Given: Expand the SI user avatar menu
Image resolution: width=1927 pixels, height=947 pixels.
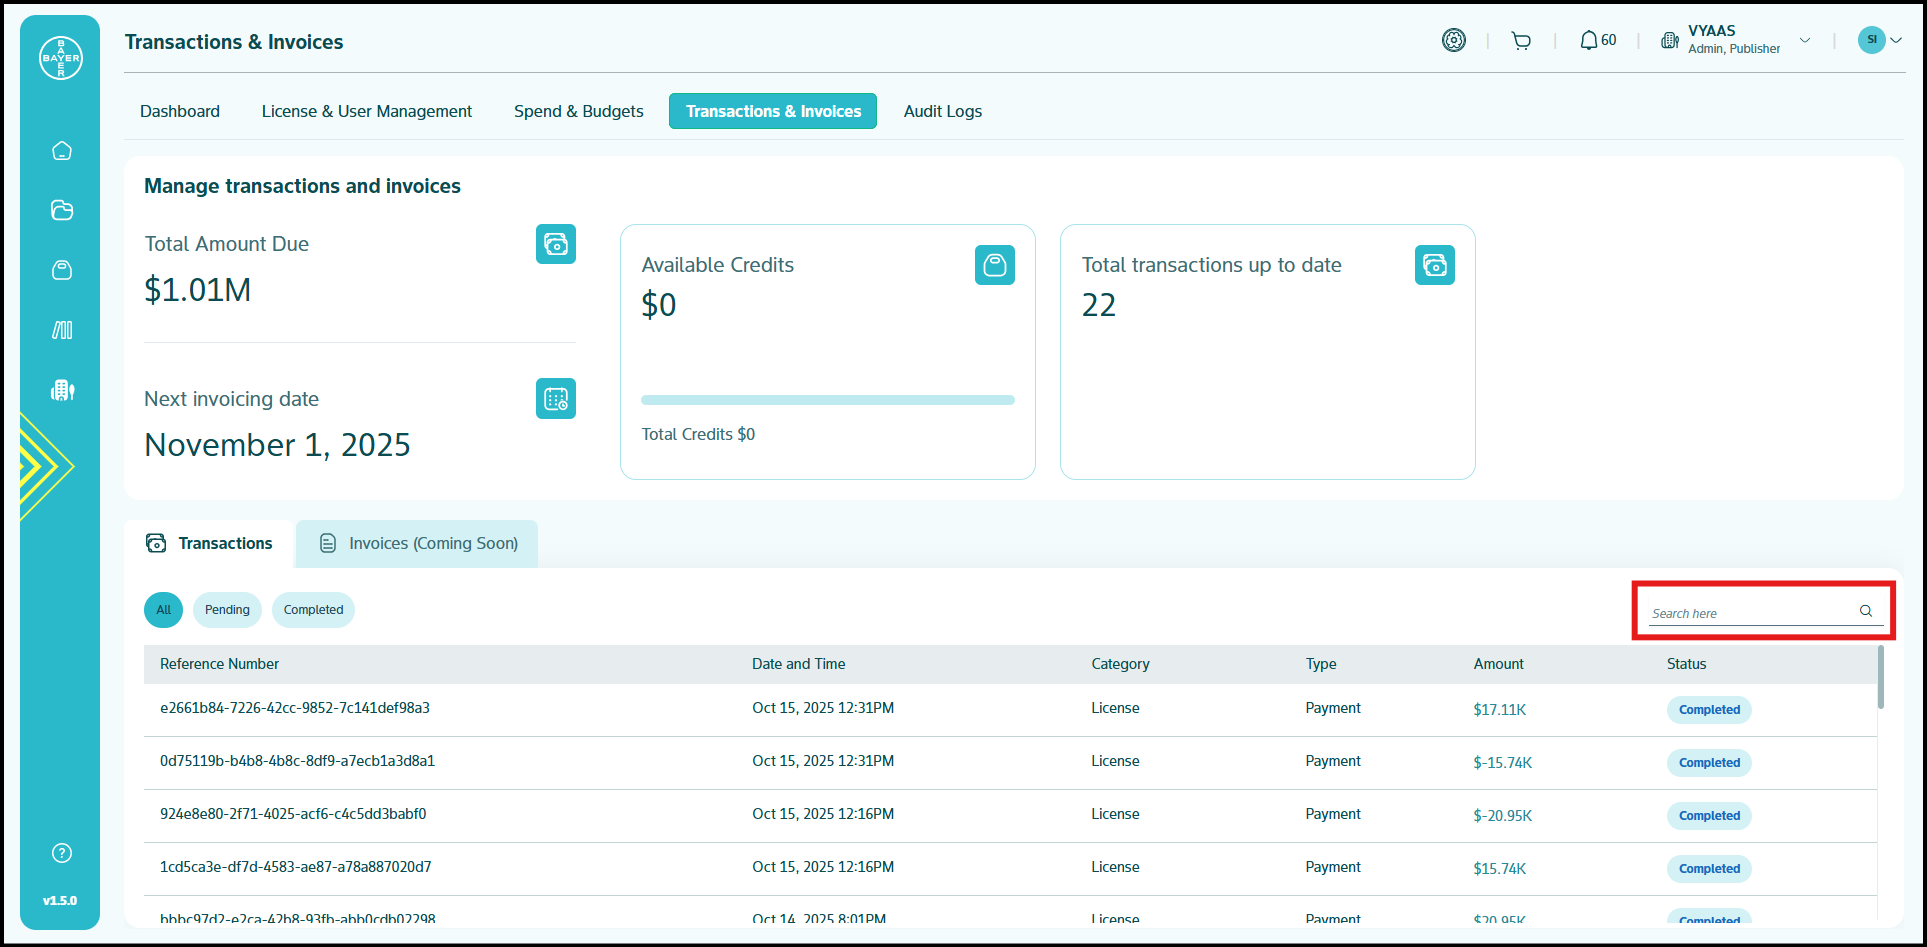Looking at the screenshot, I should point(1880,40).
